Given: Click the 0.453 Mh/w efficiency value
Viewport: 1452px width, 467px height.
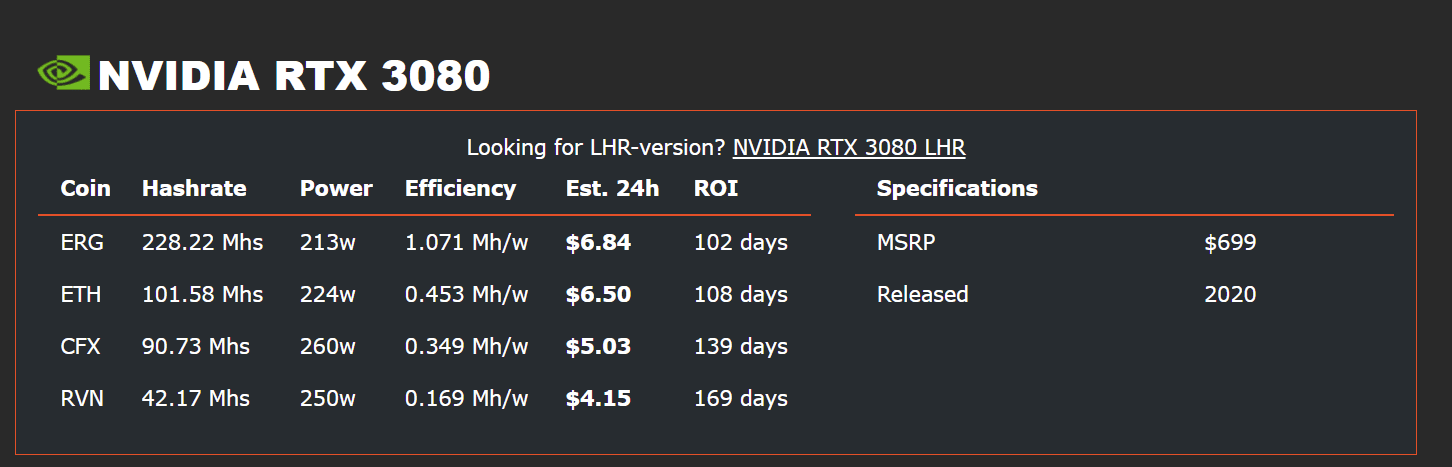Looking at the screenshot, I should pos(467,294).
